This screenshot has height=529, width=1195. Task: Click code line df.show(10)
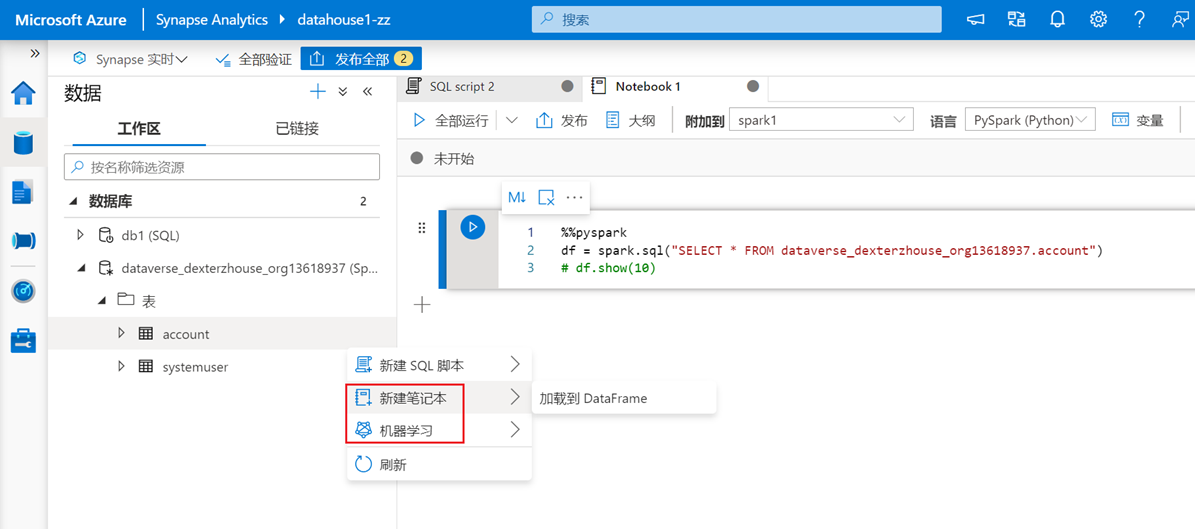[x=607, y=269]
